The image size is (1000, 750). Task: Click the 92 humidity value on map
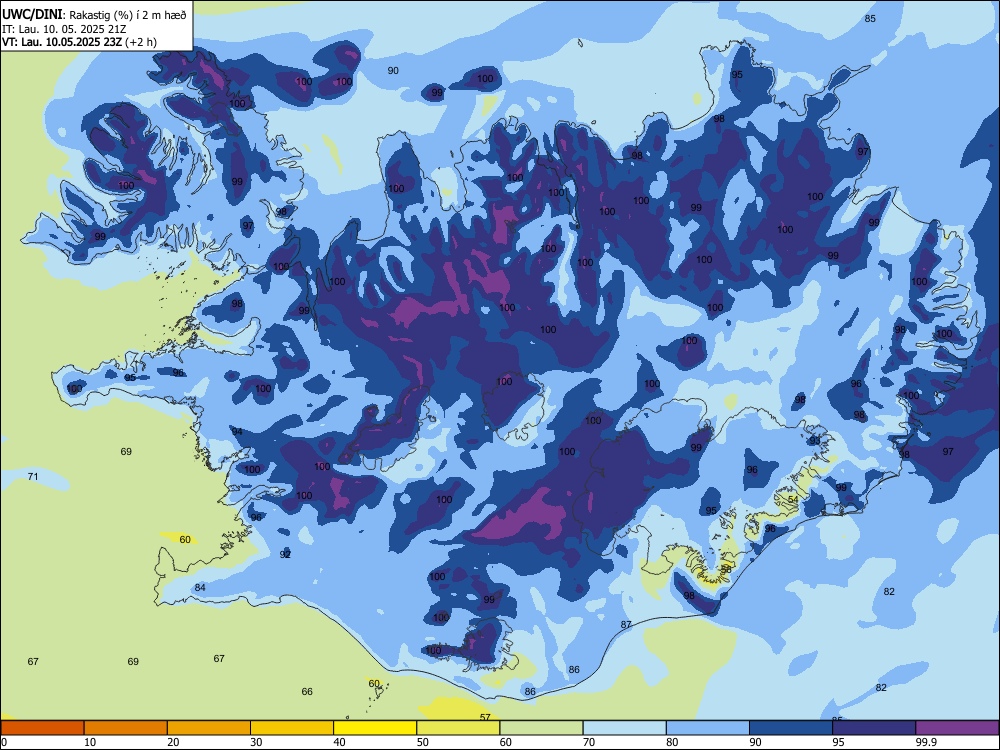point(285,554)
